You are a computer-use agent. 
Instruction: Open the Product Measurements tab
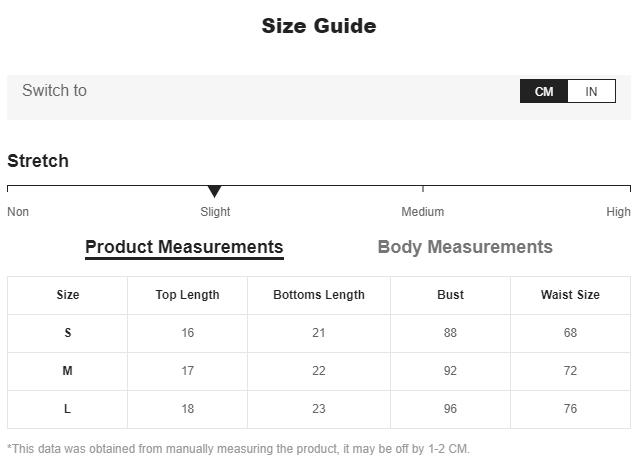(184, 247)
